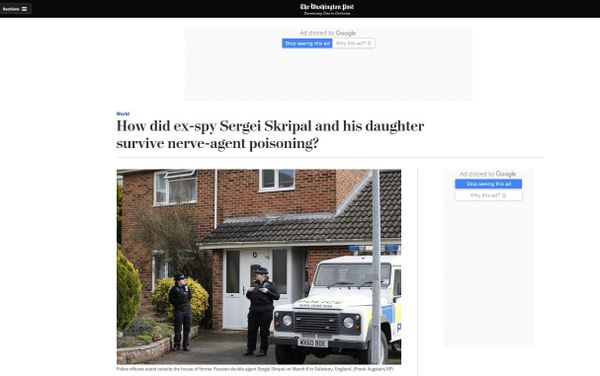The height and width of the screenshot is (376, 600).
Task: Open the World section link
Action: [x=123, y=114]
